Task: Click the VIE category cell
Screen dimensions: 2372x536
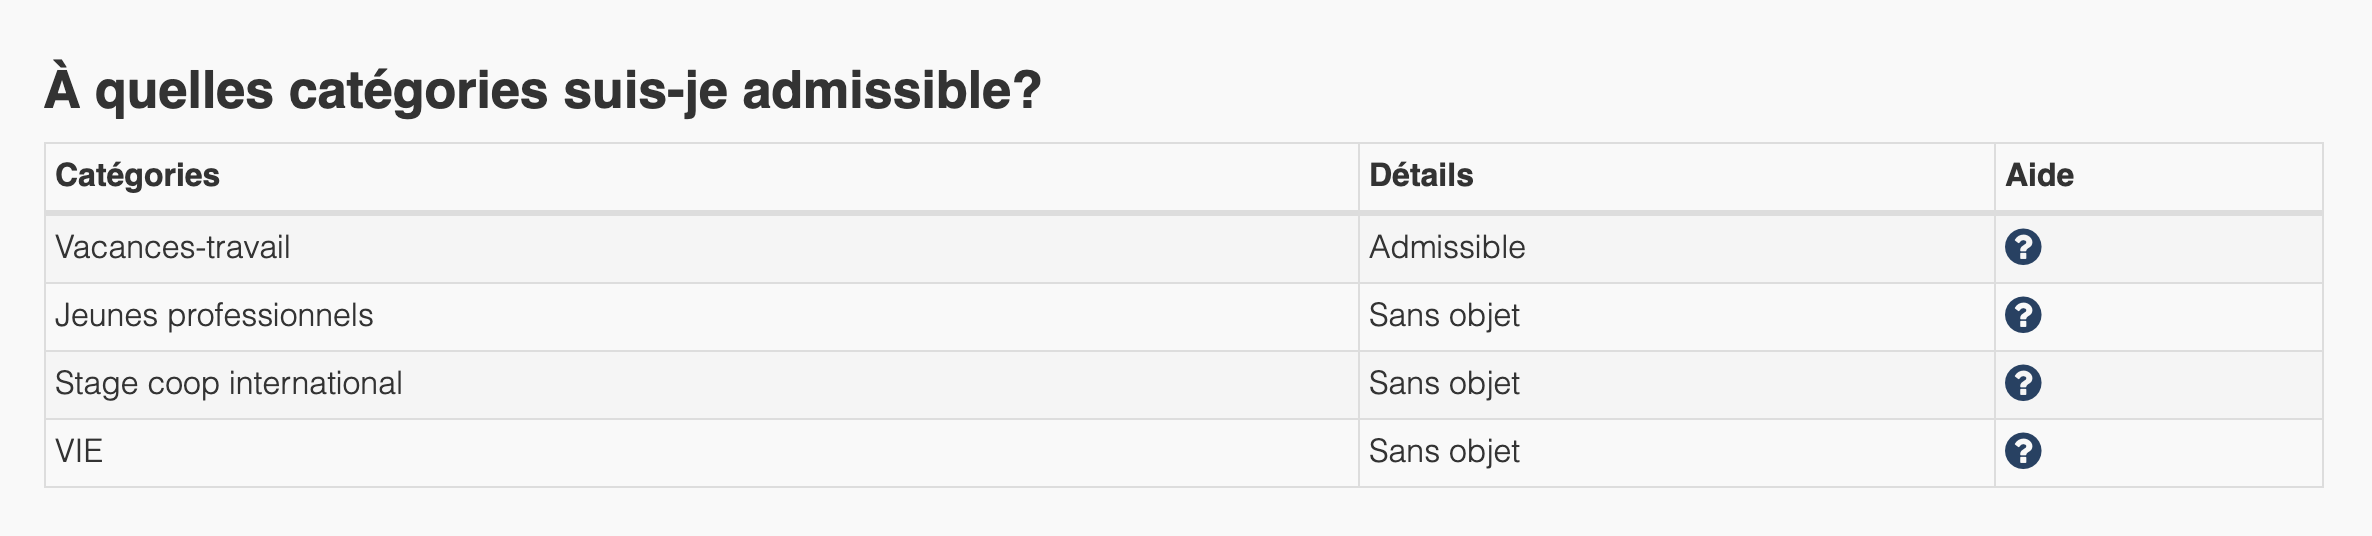Action: (x=702, y=452)
